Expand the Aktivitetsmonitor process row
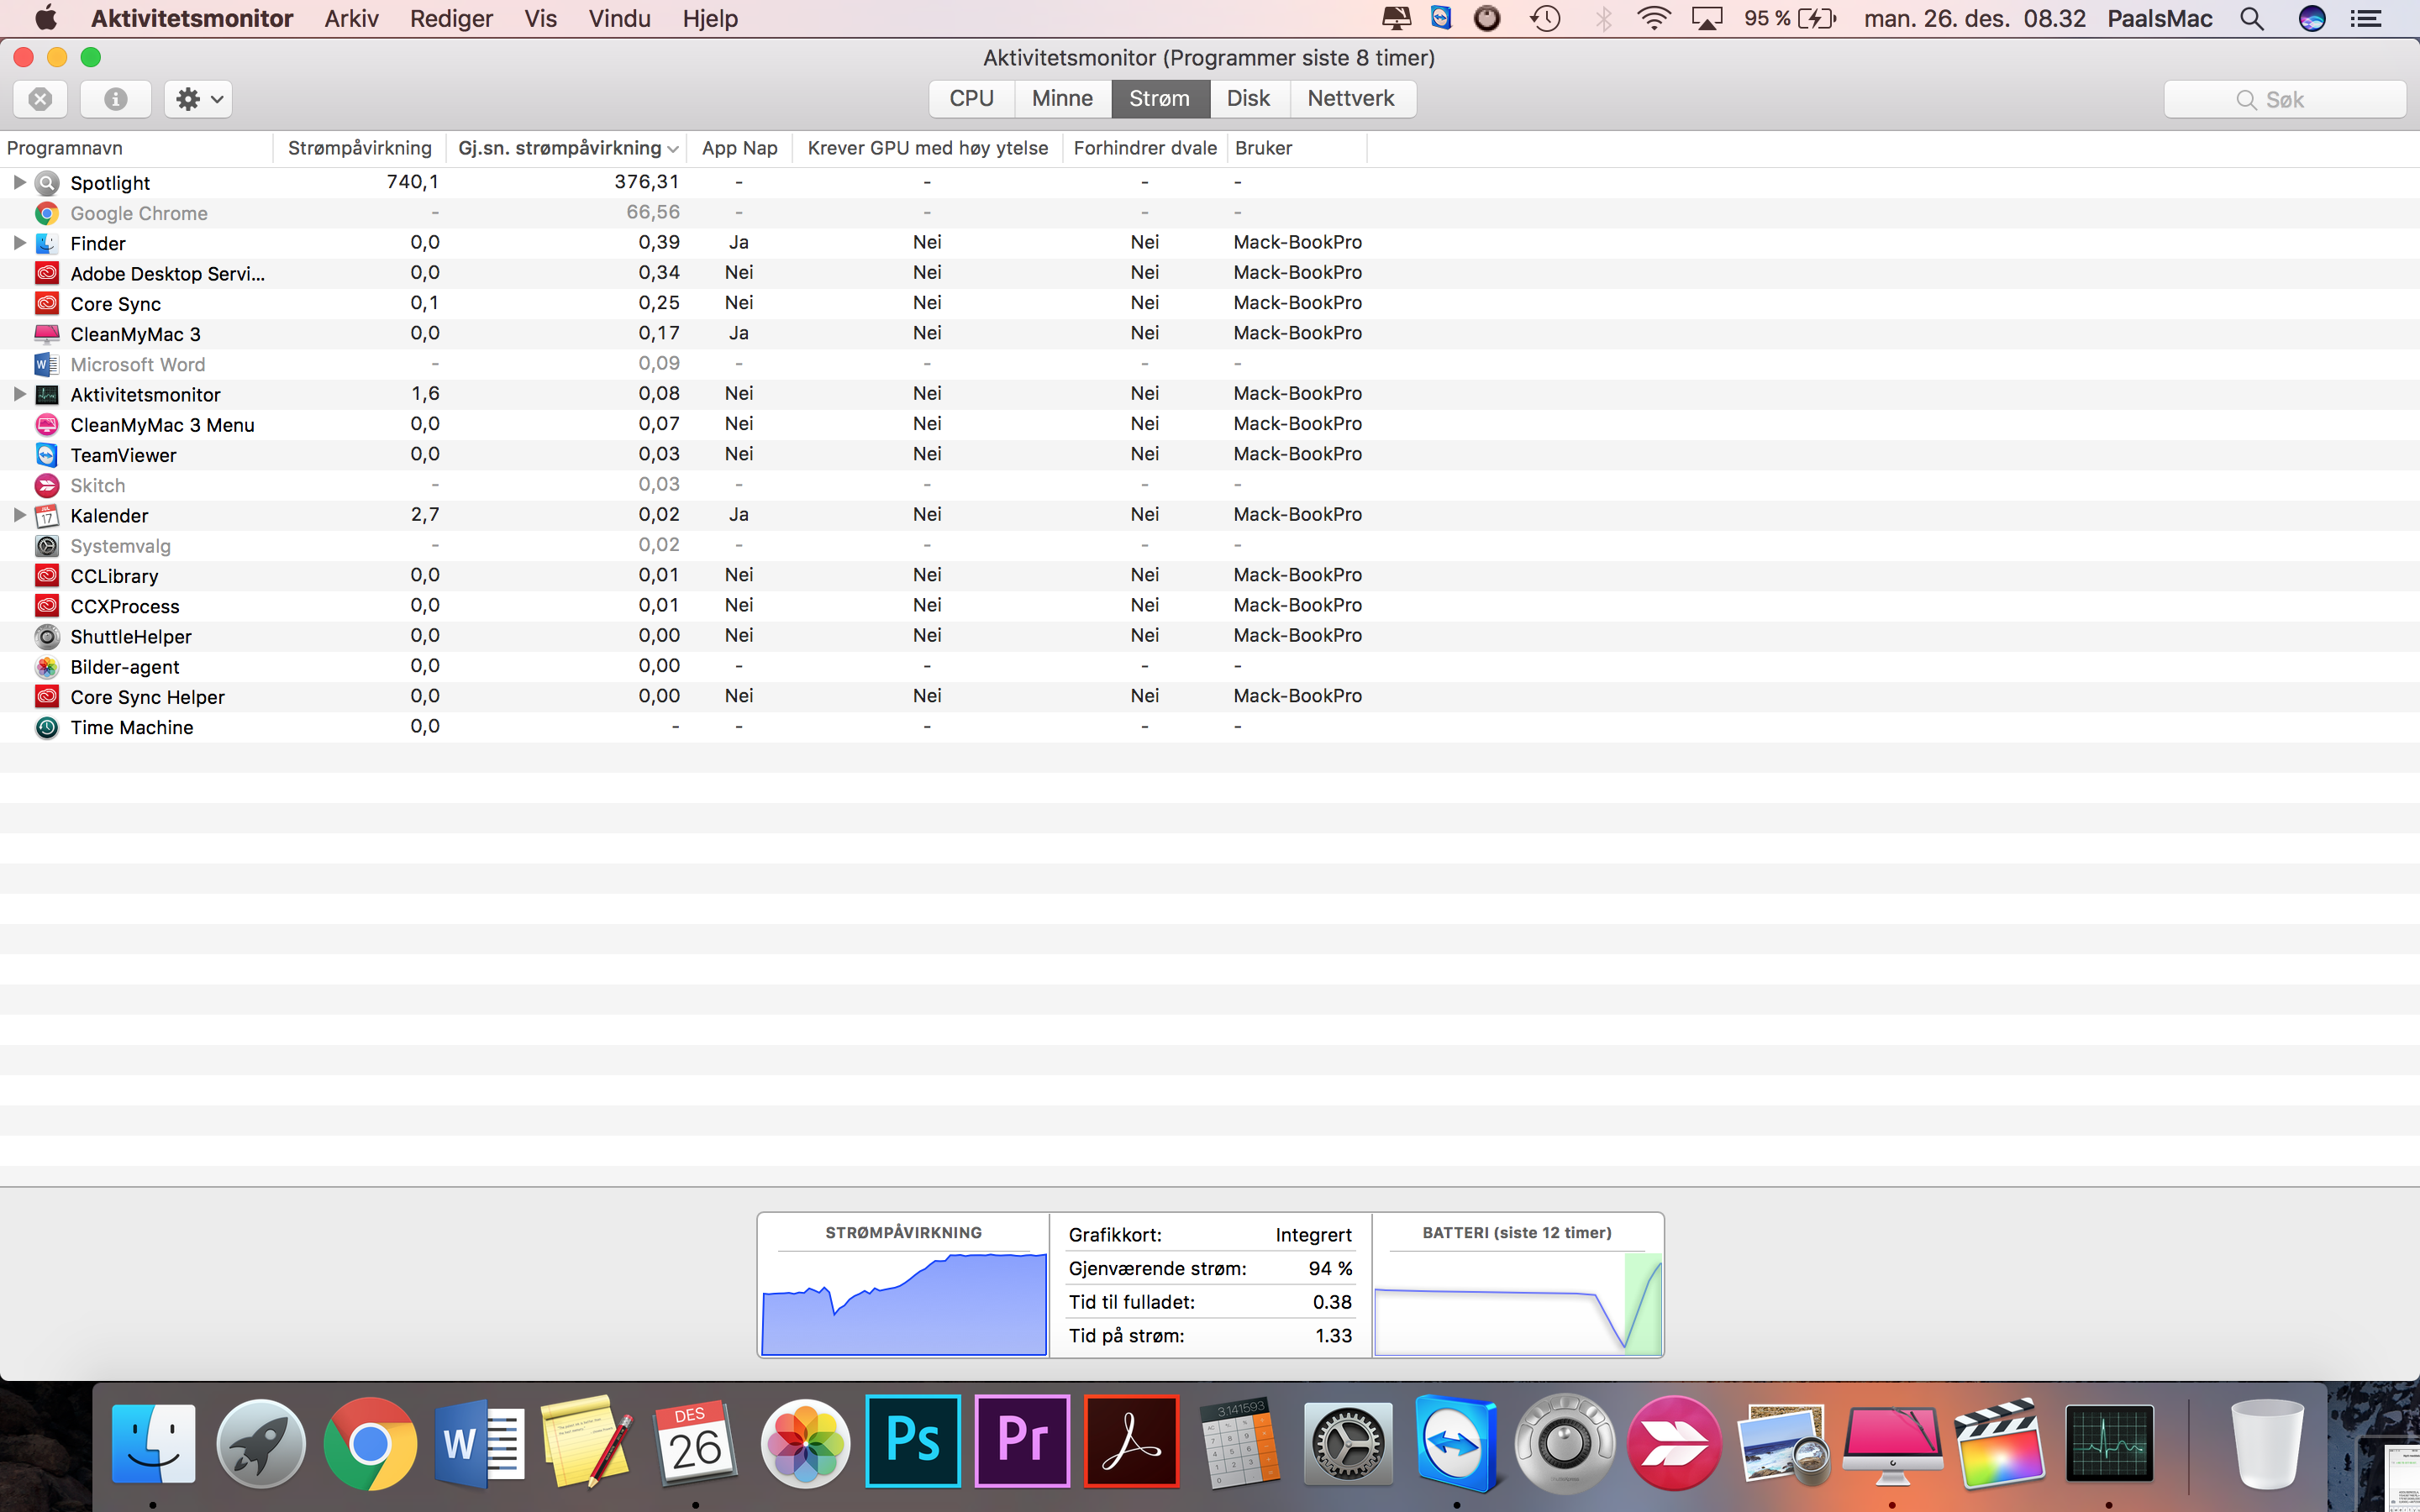2420x1512 pixels. click(x=19, y=394)
